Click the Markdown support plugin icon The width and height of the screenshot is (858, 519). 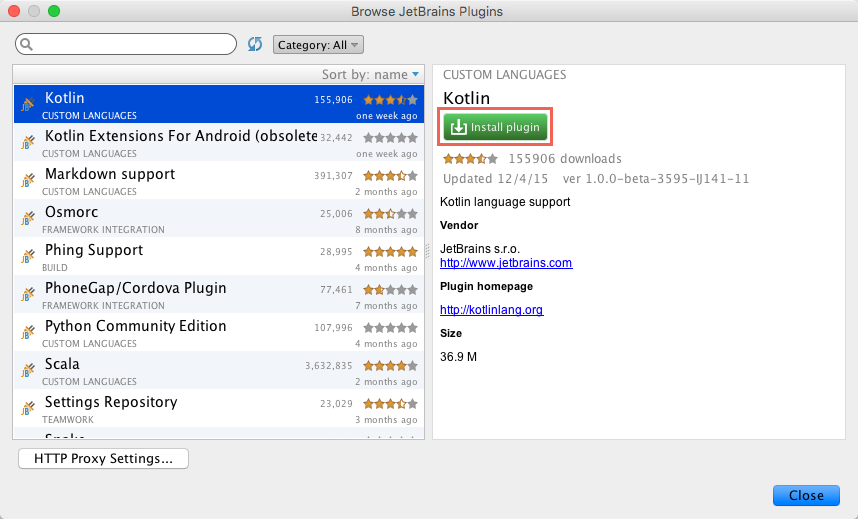(28, 180)
